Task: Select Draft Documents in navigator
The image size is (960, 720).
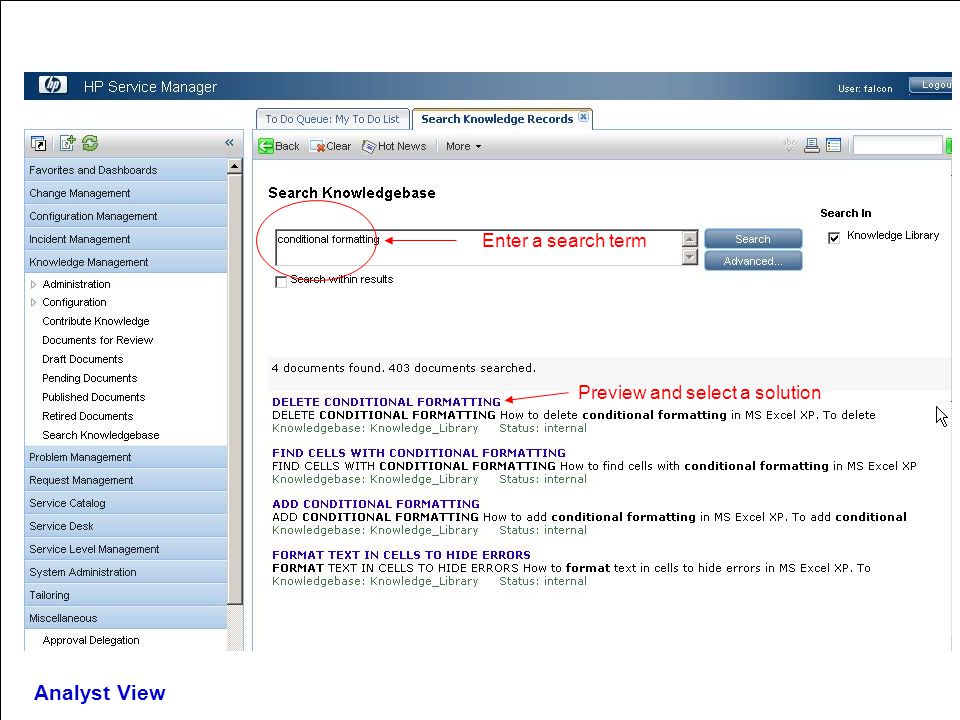Action: click(83, 359)
